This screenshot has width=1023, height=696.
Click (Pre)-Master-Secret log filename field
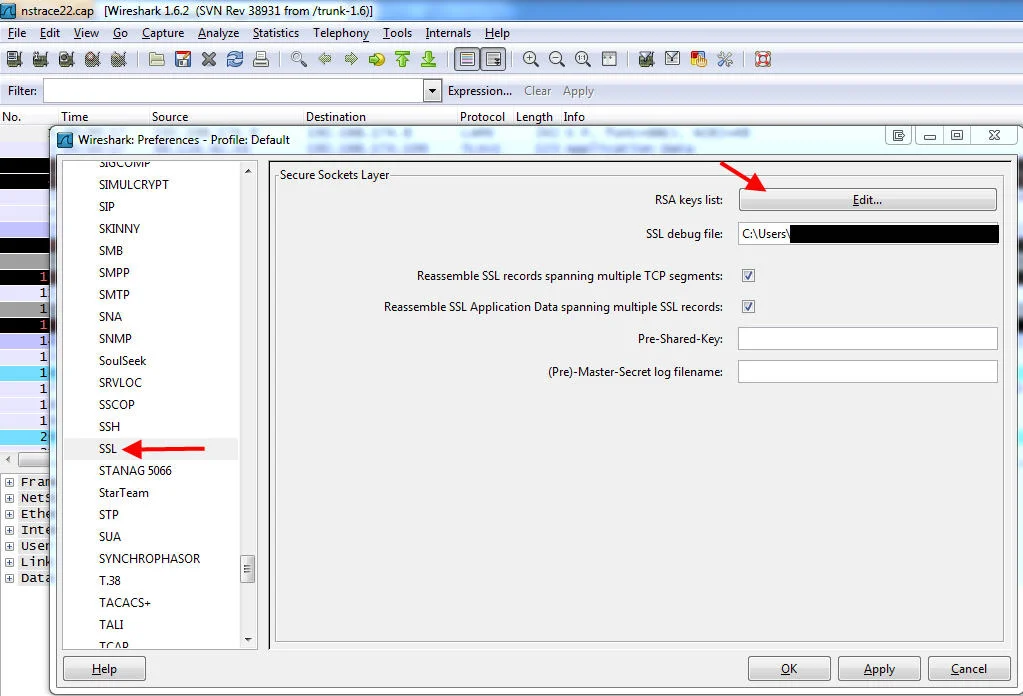tap(868, 372)
